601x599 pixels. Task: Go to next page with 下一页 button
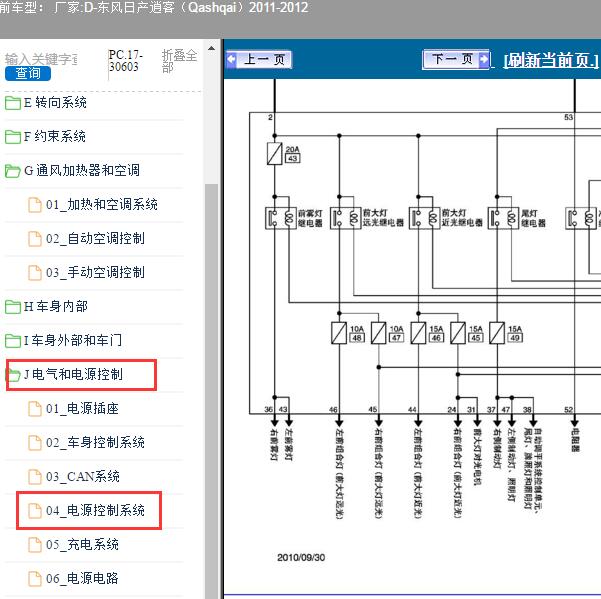[456, 59]
